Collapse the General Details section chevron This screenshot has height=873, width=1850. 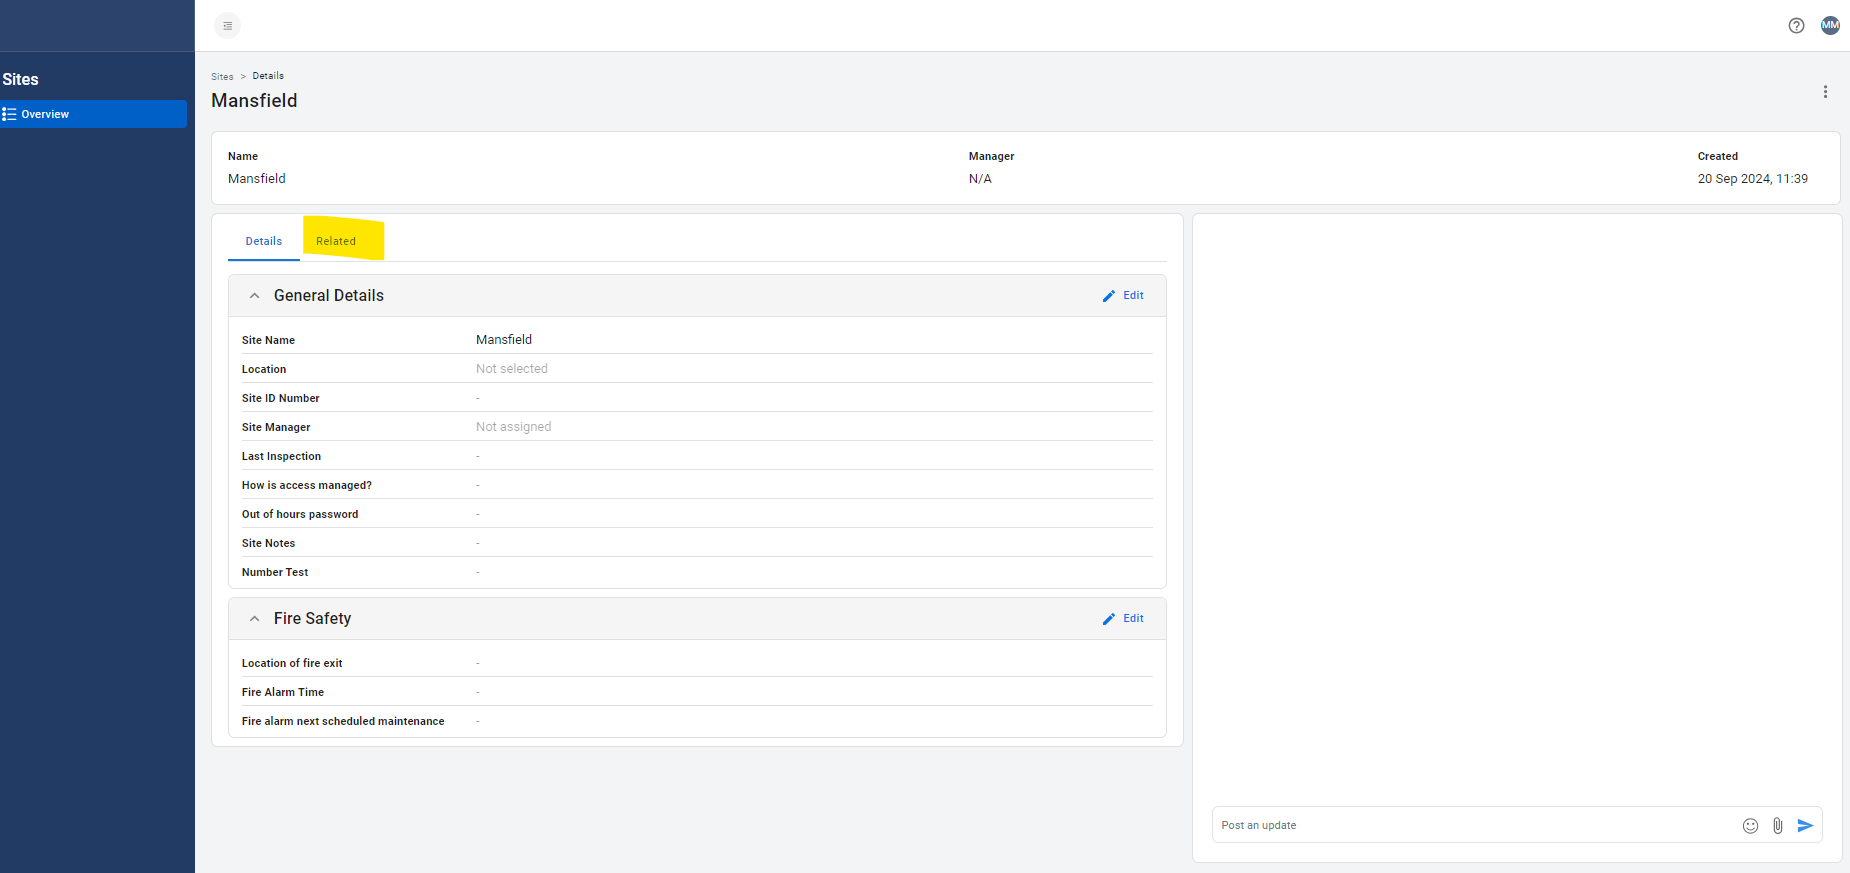coord(255,296)
